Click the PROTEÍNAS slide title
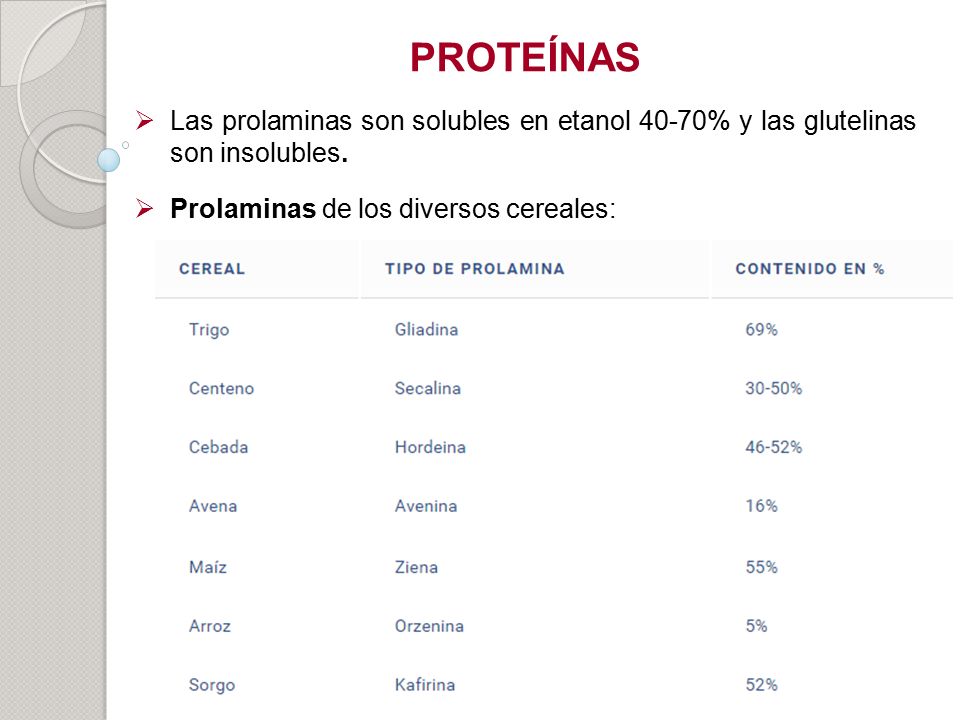 [525, 57]
